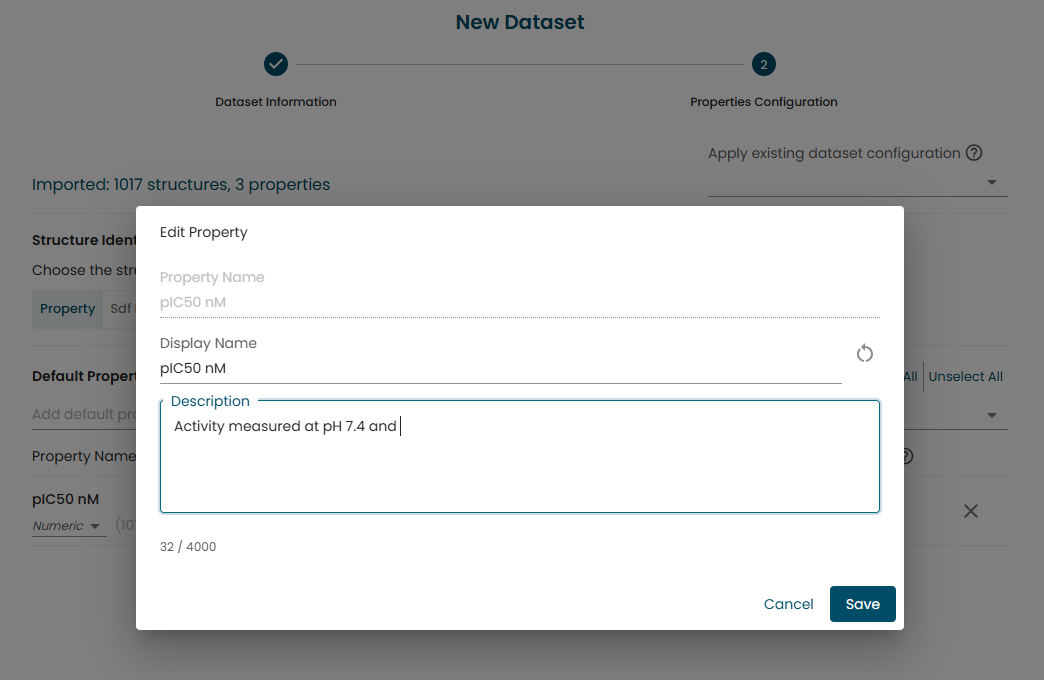This screenshot has height=680, width=1044.
Task: Click the pIC50 nM property name in list
Action: point(65,500)
